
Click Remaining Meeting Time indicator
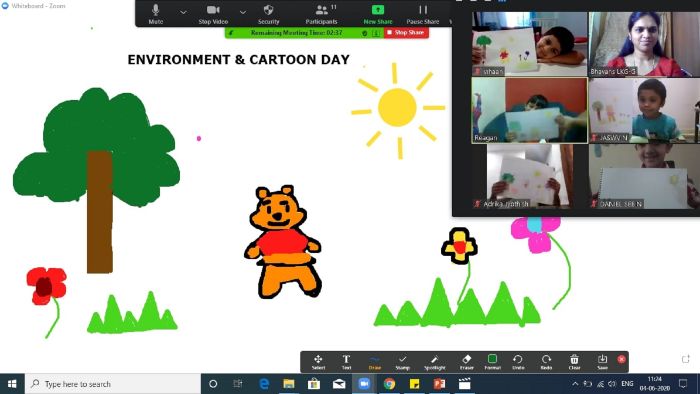tap(296, 33)
